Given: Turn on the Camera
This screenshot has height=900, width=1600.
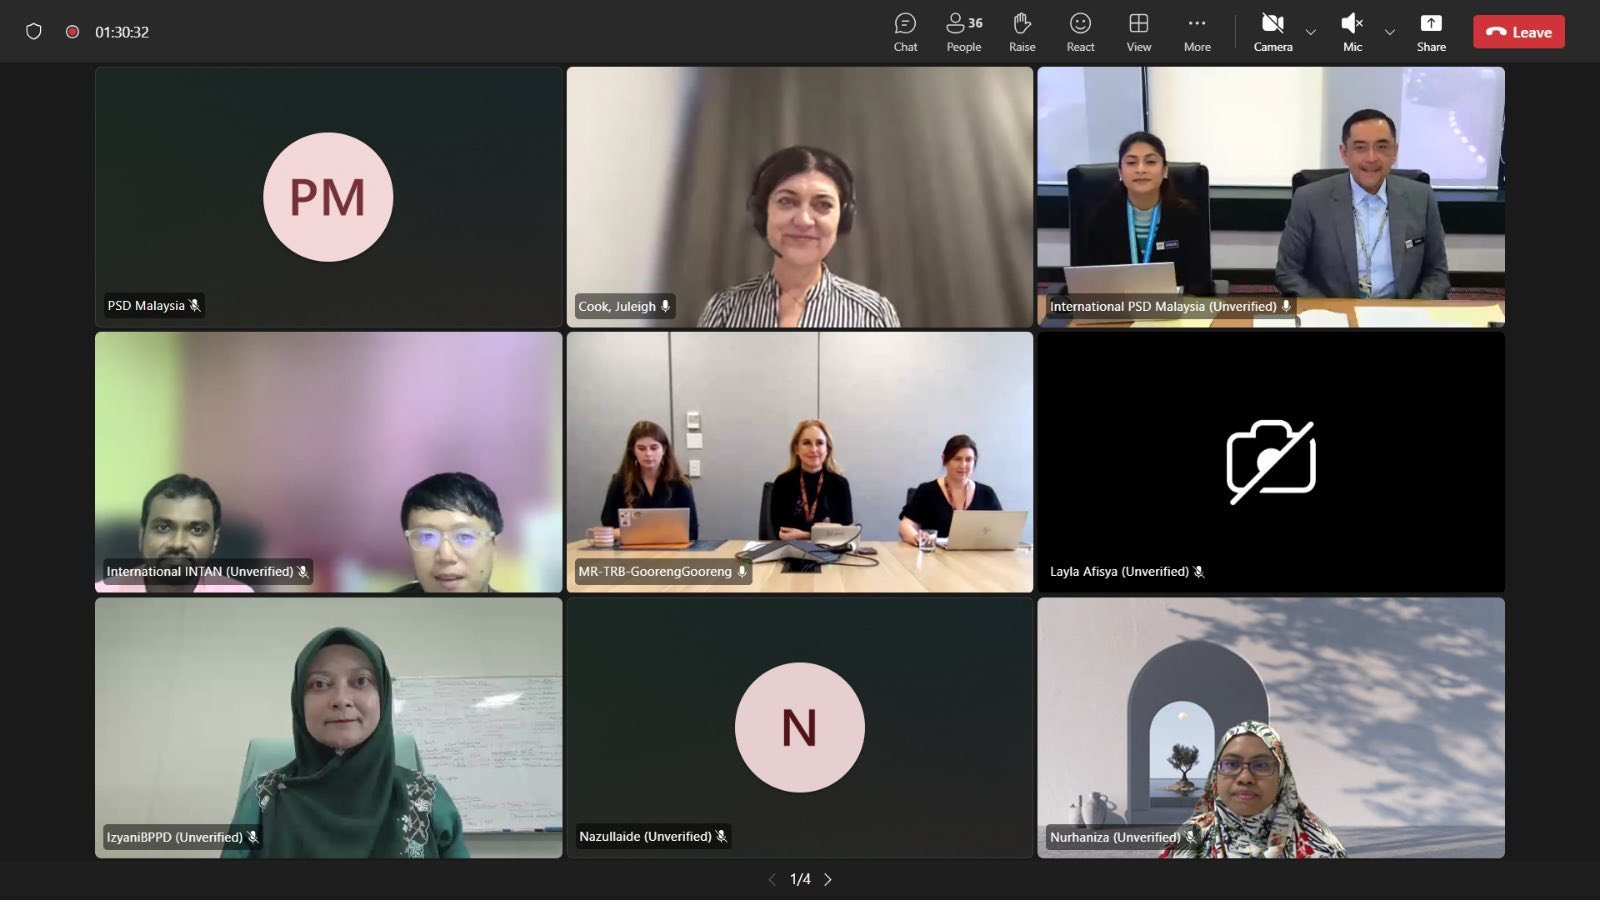Looking at the screenshot, I should point(1272,32).
